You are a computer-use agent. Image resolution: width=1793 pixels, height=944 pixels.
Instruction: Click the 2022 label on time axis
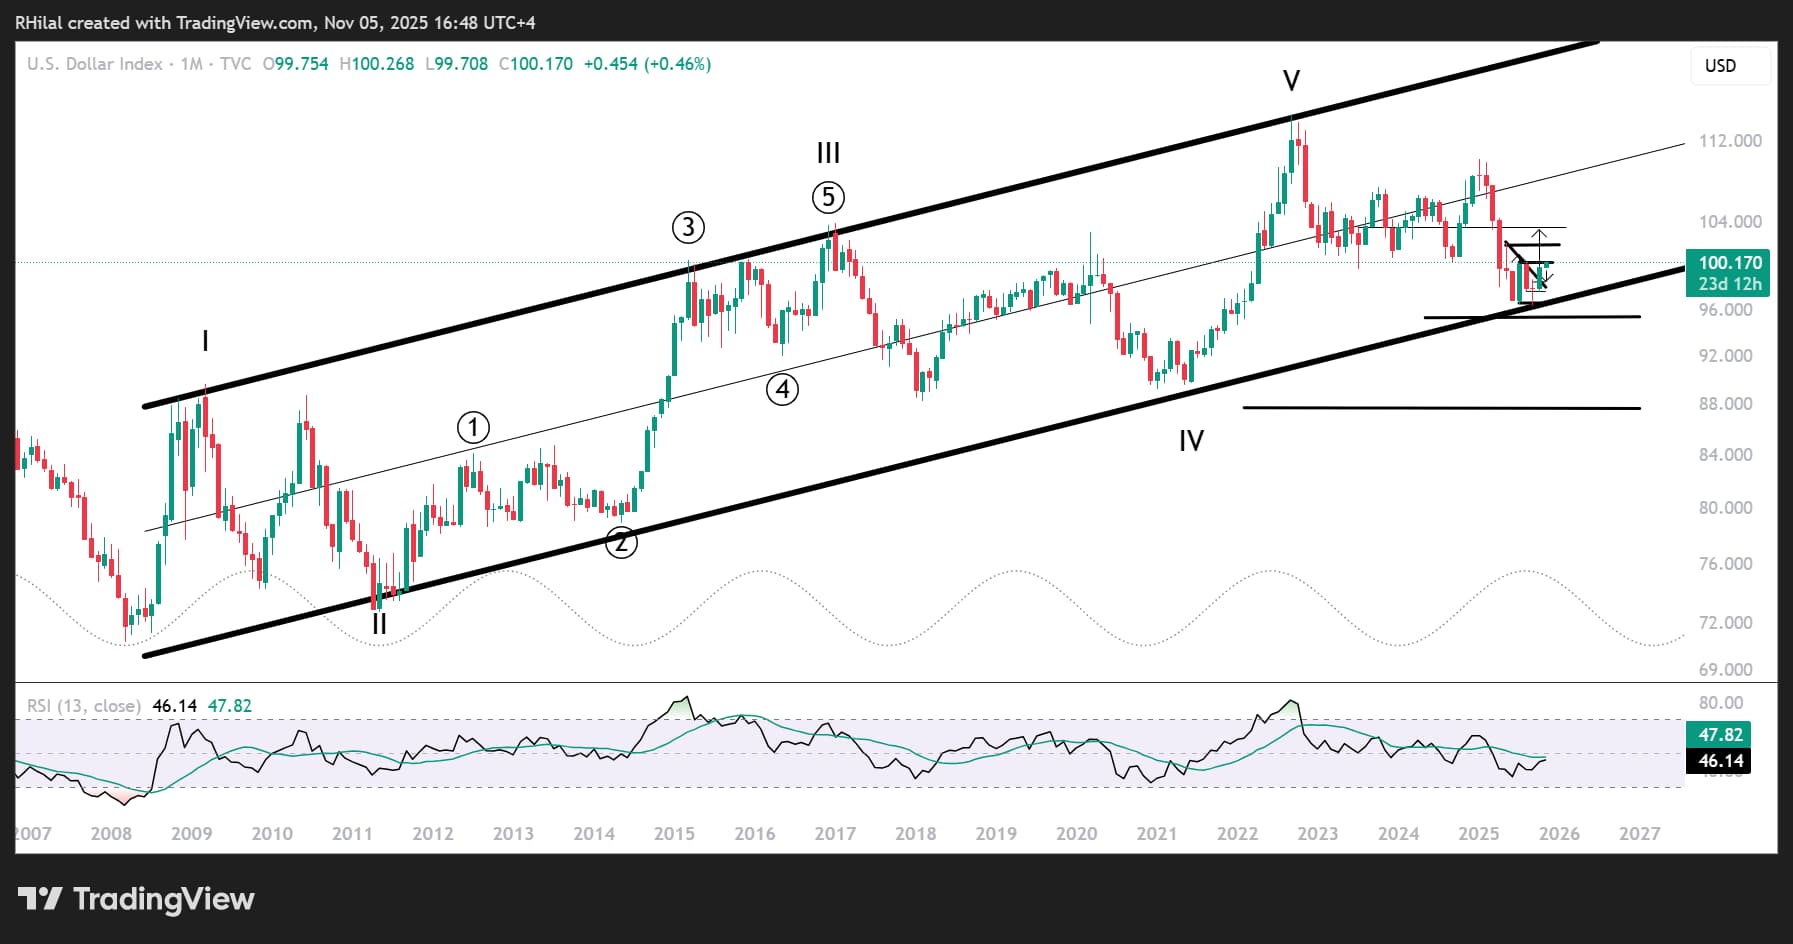point(1237,834)
